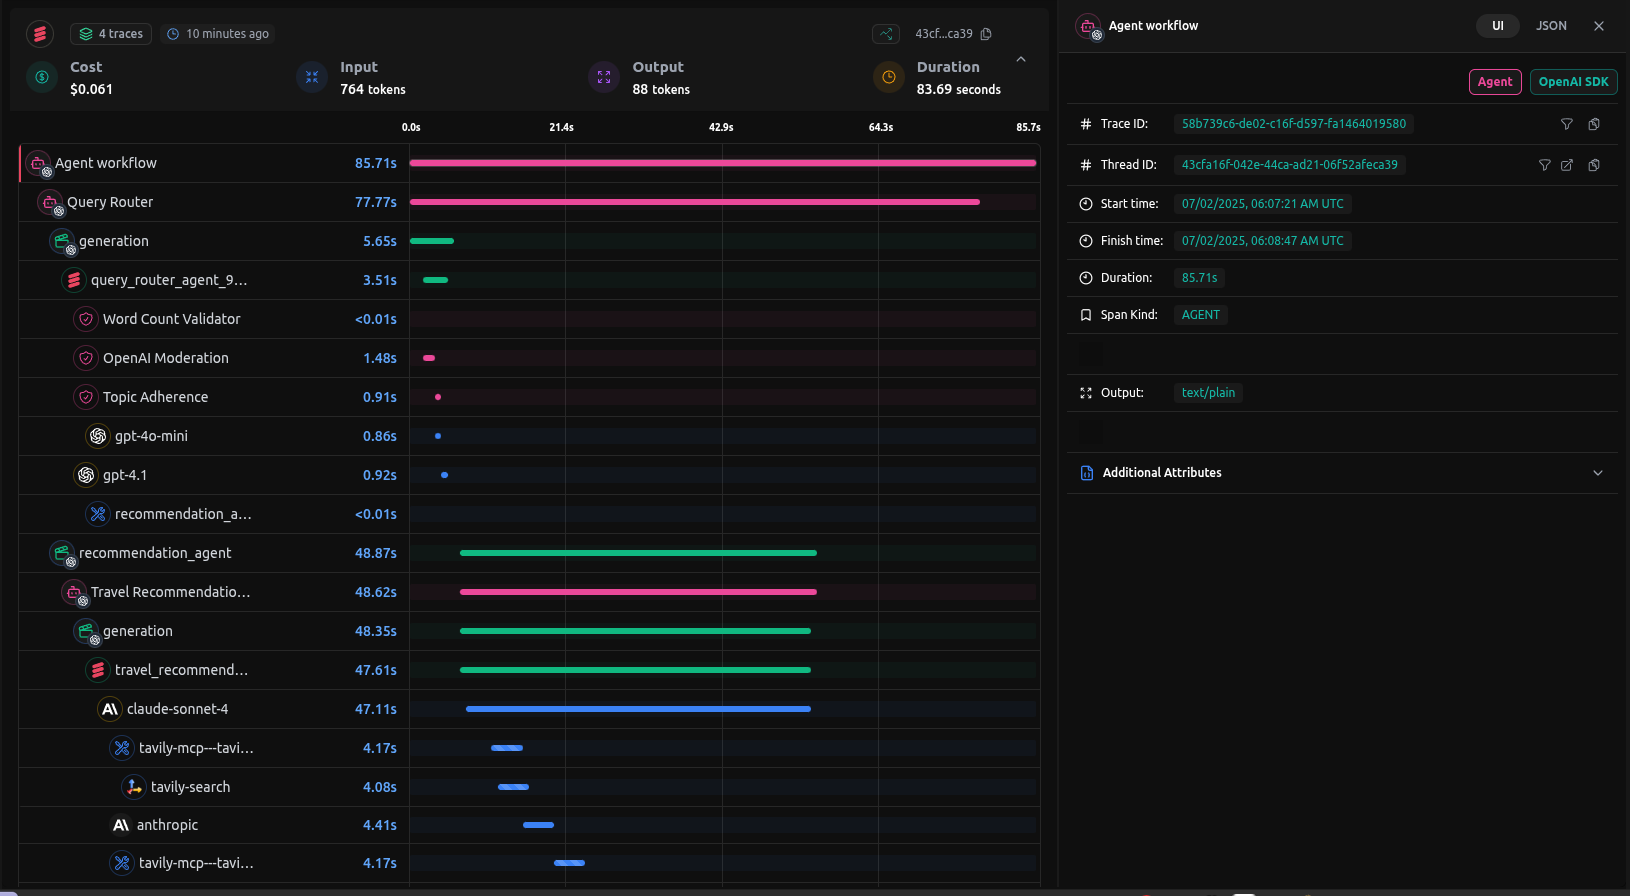Copy the Thread ID value
The image size is (1630, 896).
click(1594, 165)
